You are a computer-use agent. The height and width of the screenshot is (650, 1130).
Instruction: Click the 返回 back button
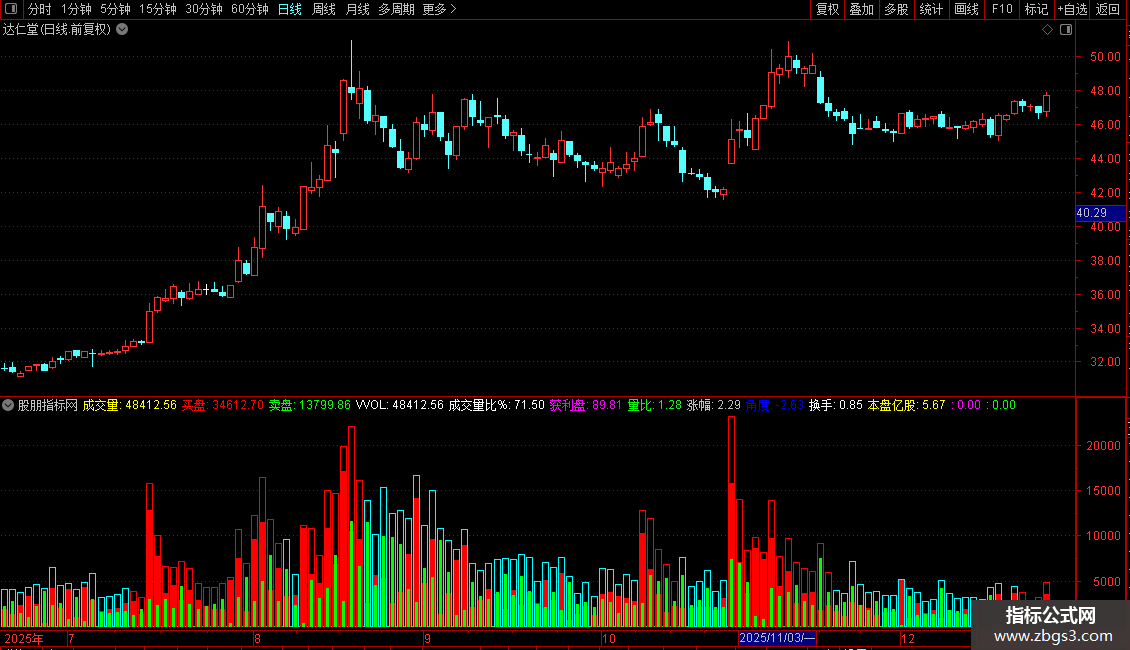(x=1108, y=9)
